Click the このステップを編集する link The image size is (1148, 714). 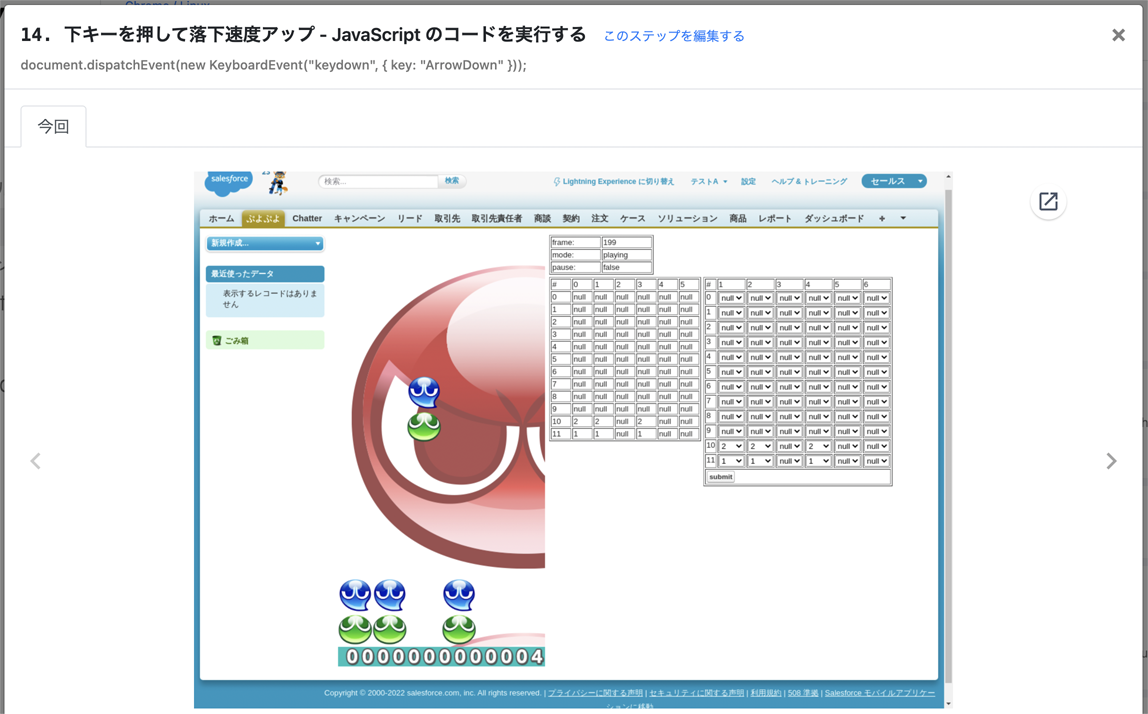point(674,36)
